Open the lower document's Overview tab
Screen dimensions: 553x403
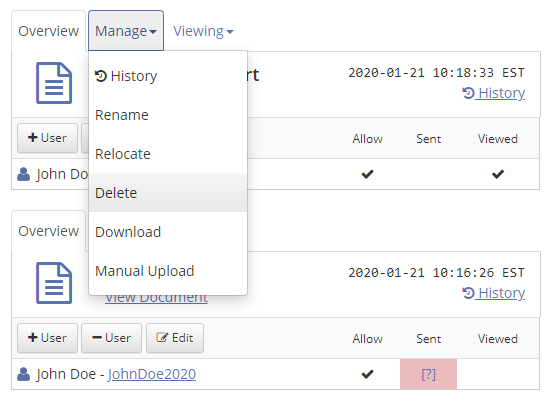[48, 231]
